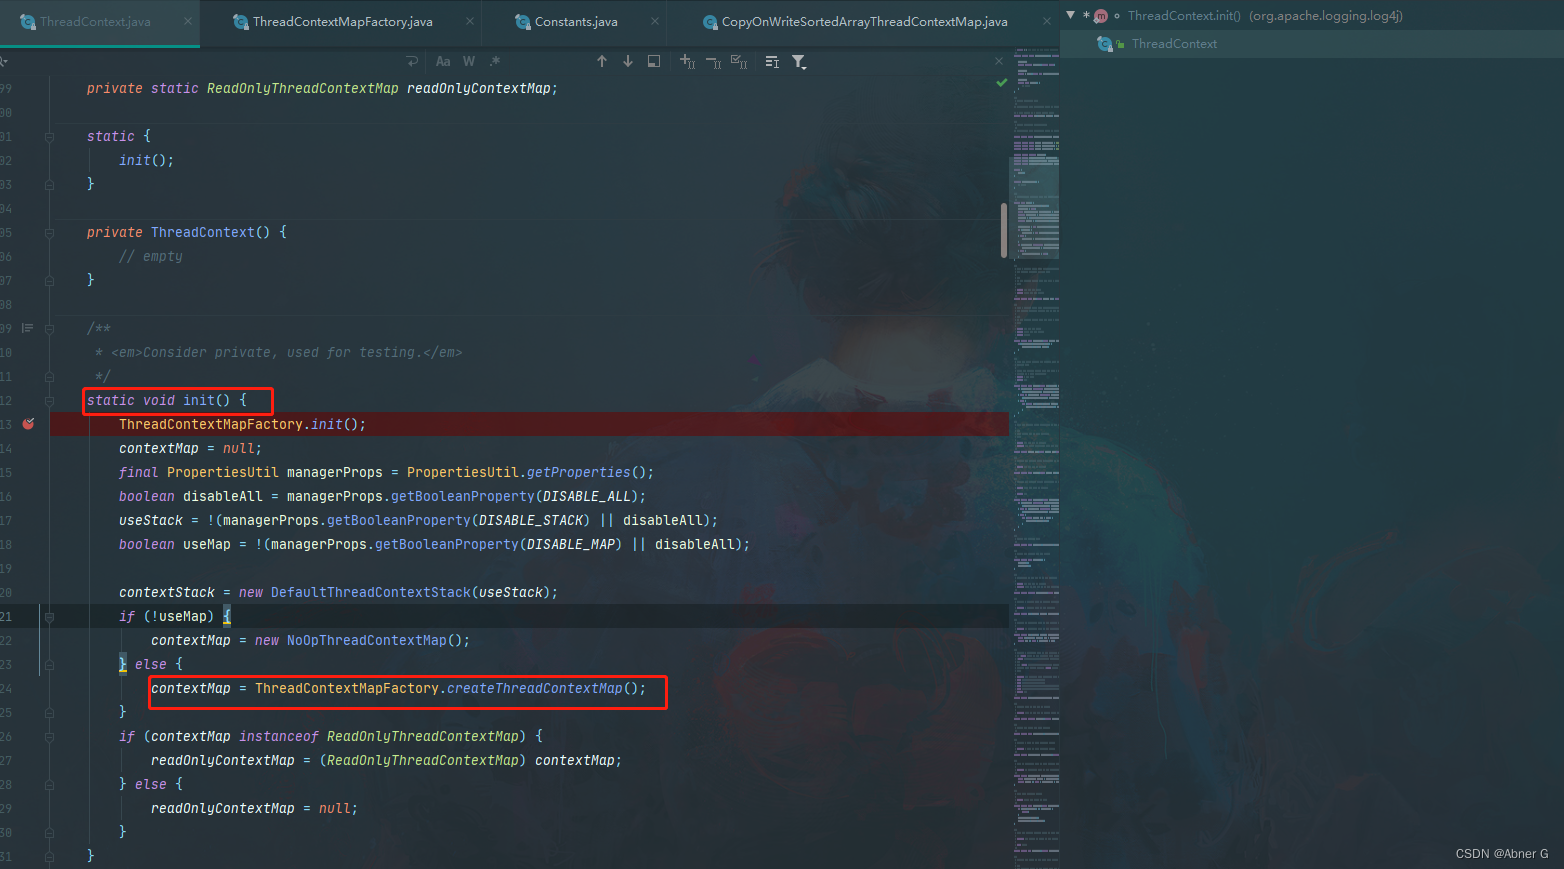Collapse the ThreadContext.init() hierarchy node
Viewport: 1564px width, 869px height.
(x=1070, y=15)
